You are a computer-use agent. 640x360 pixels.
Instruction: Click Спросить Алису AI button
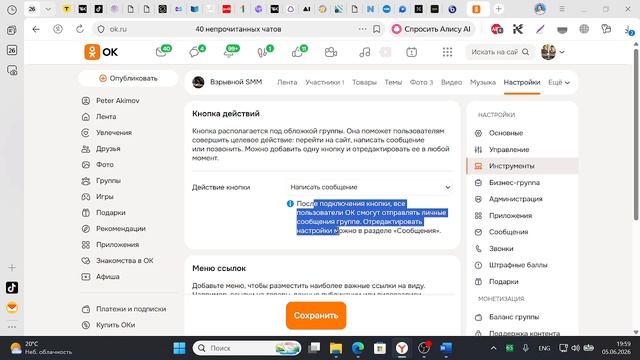point(432,29)
